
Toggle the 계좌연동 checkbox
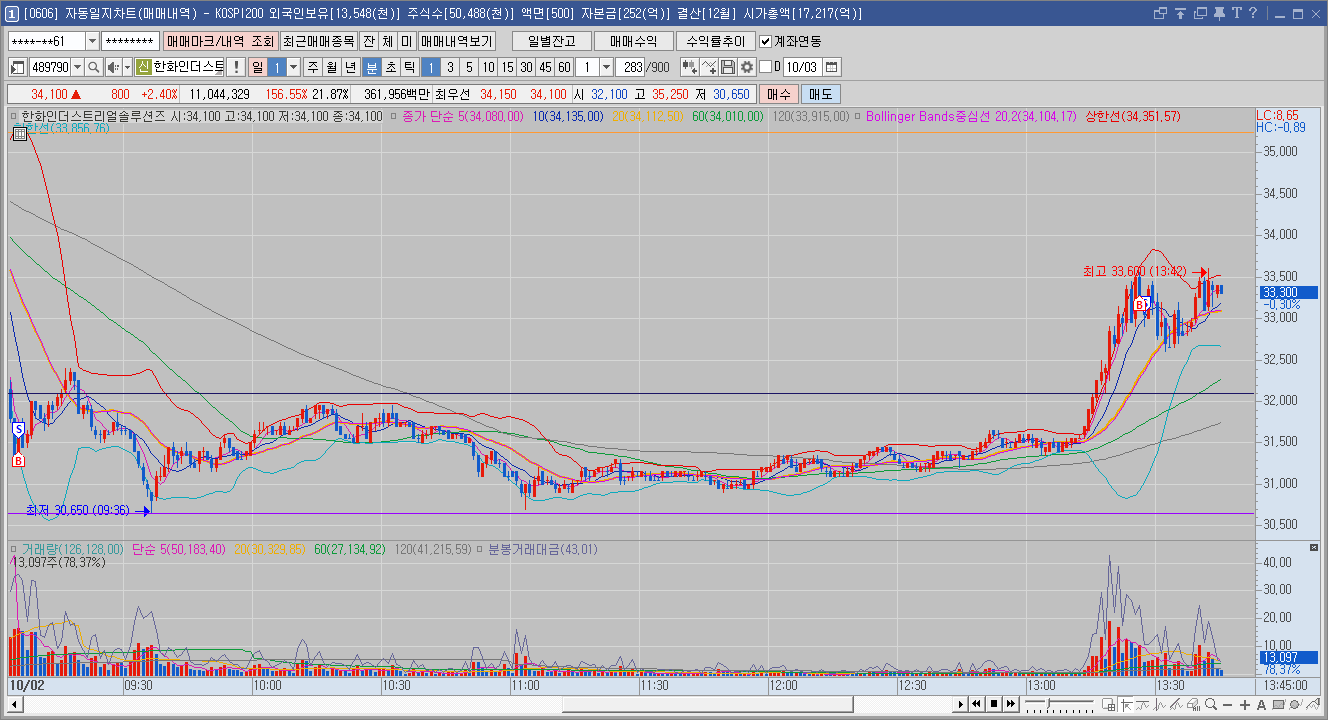pos(765,41)
